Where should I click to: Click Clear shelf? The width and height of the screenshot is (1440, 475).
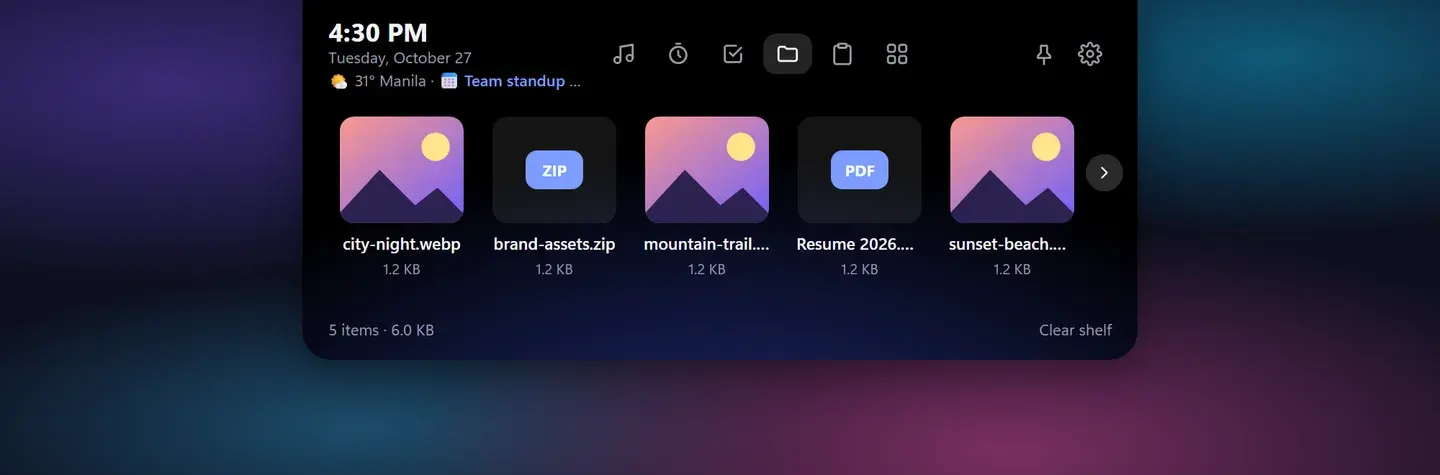[1075, 330]
